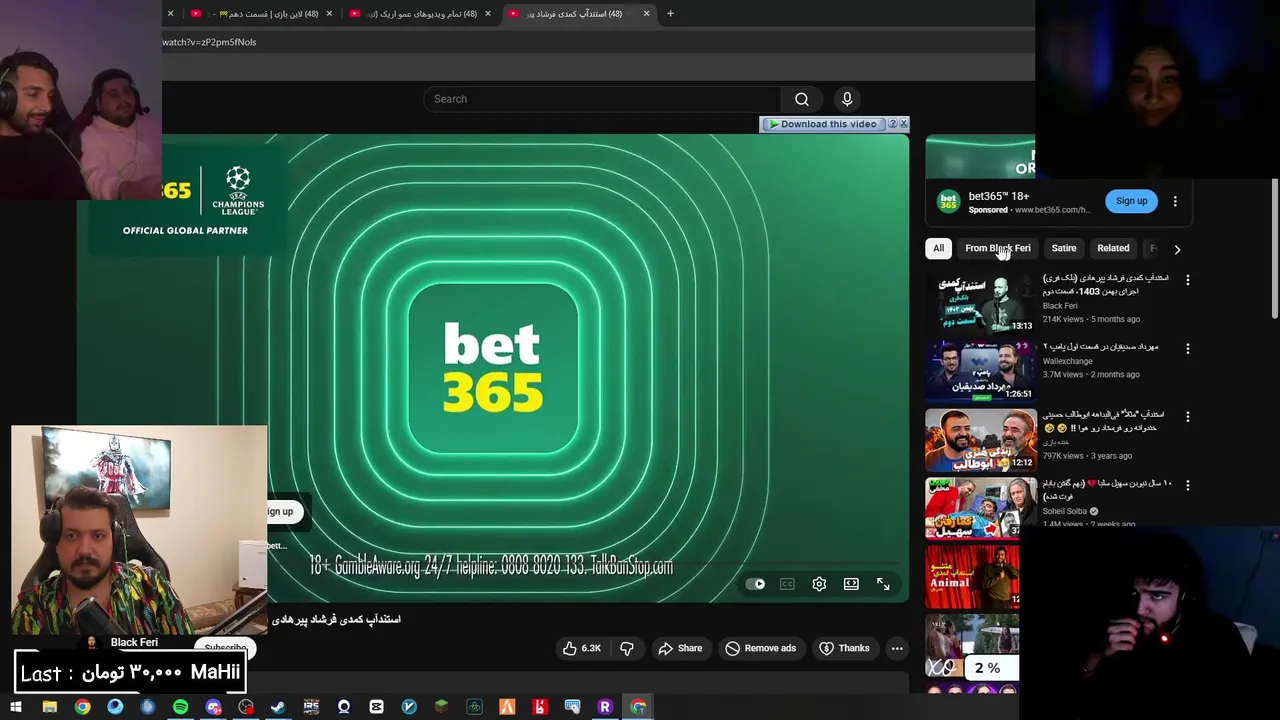The height and width of the screenshot is (720, 1280).
Task: Click Subscribe for Black Feri channel
Action: click(224, 647)
